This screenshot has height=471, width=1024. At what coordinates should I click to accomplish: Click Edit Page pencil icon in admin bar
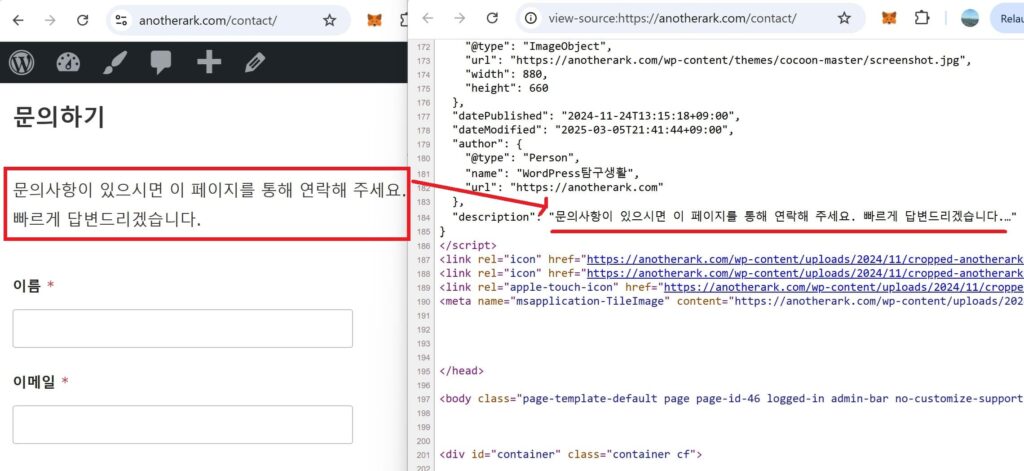[255, 63]
